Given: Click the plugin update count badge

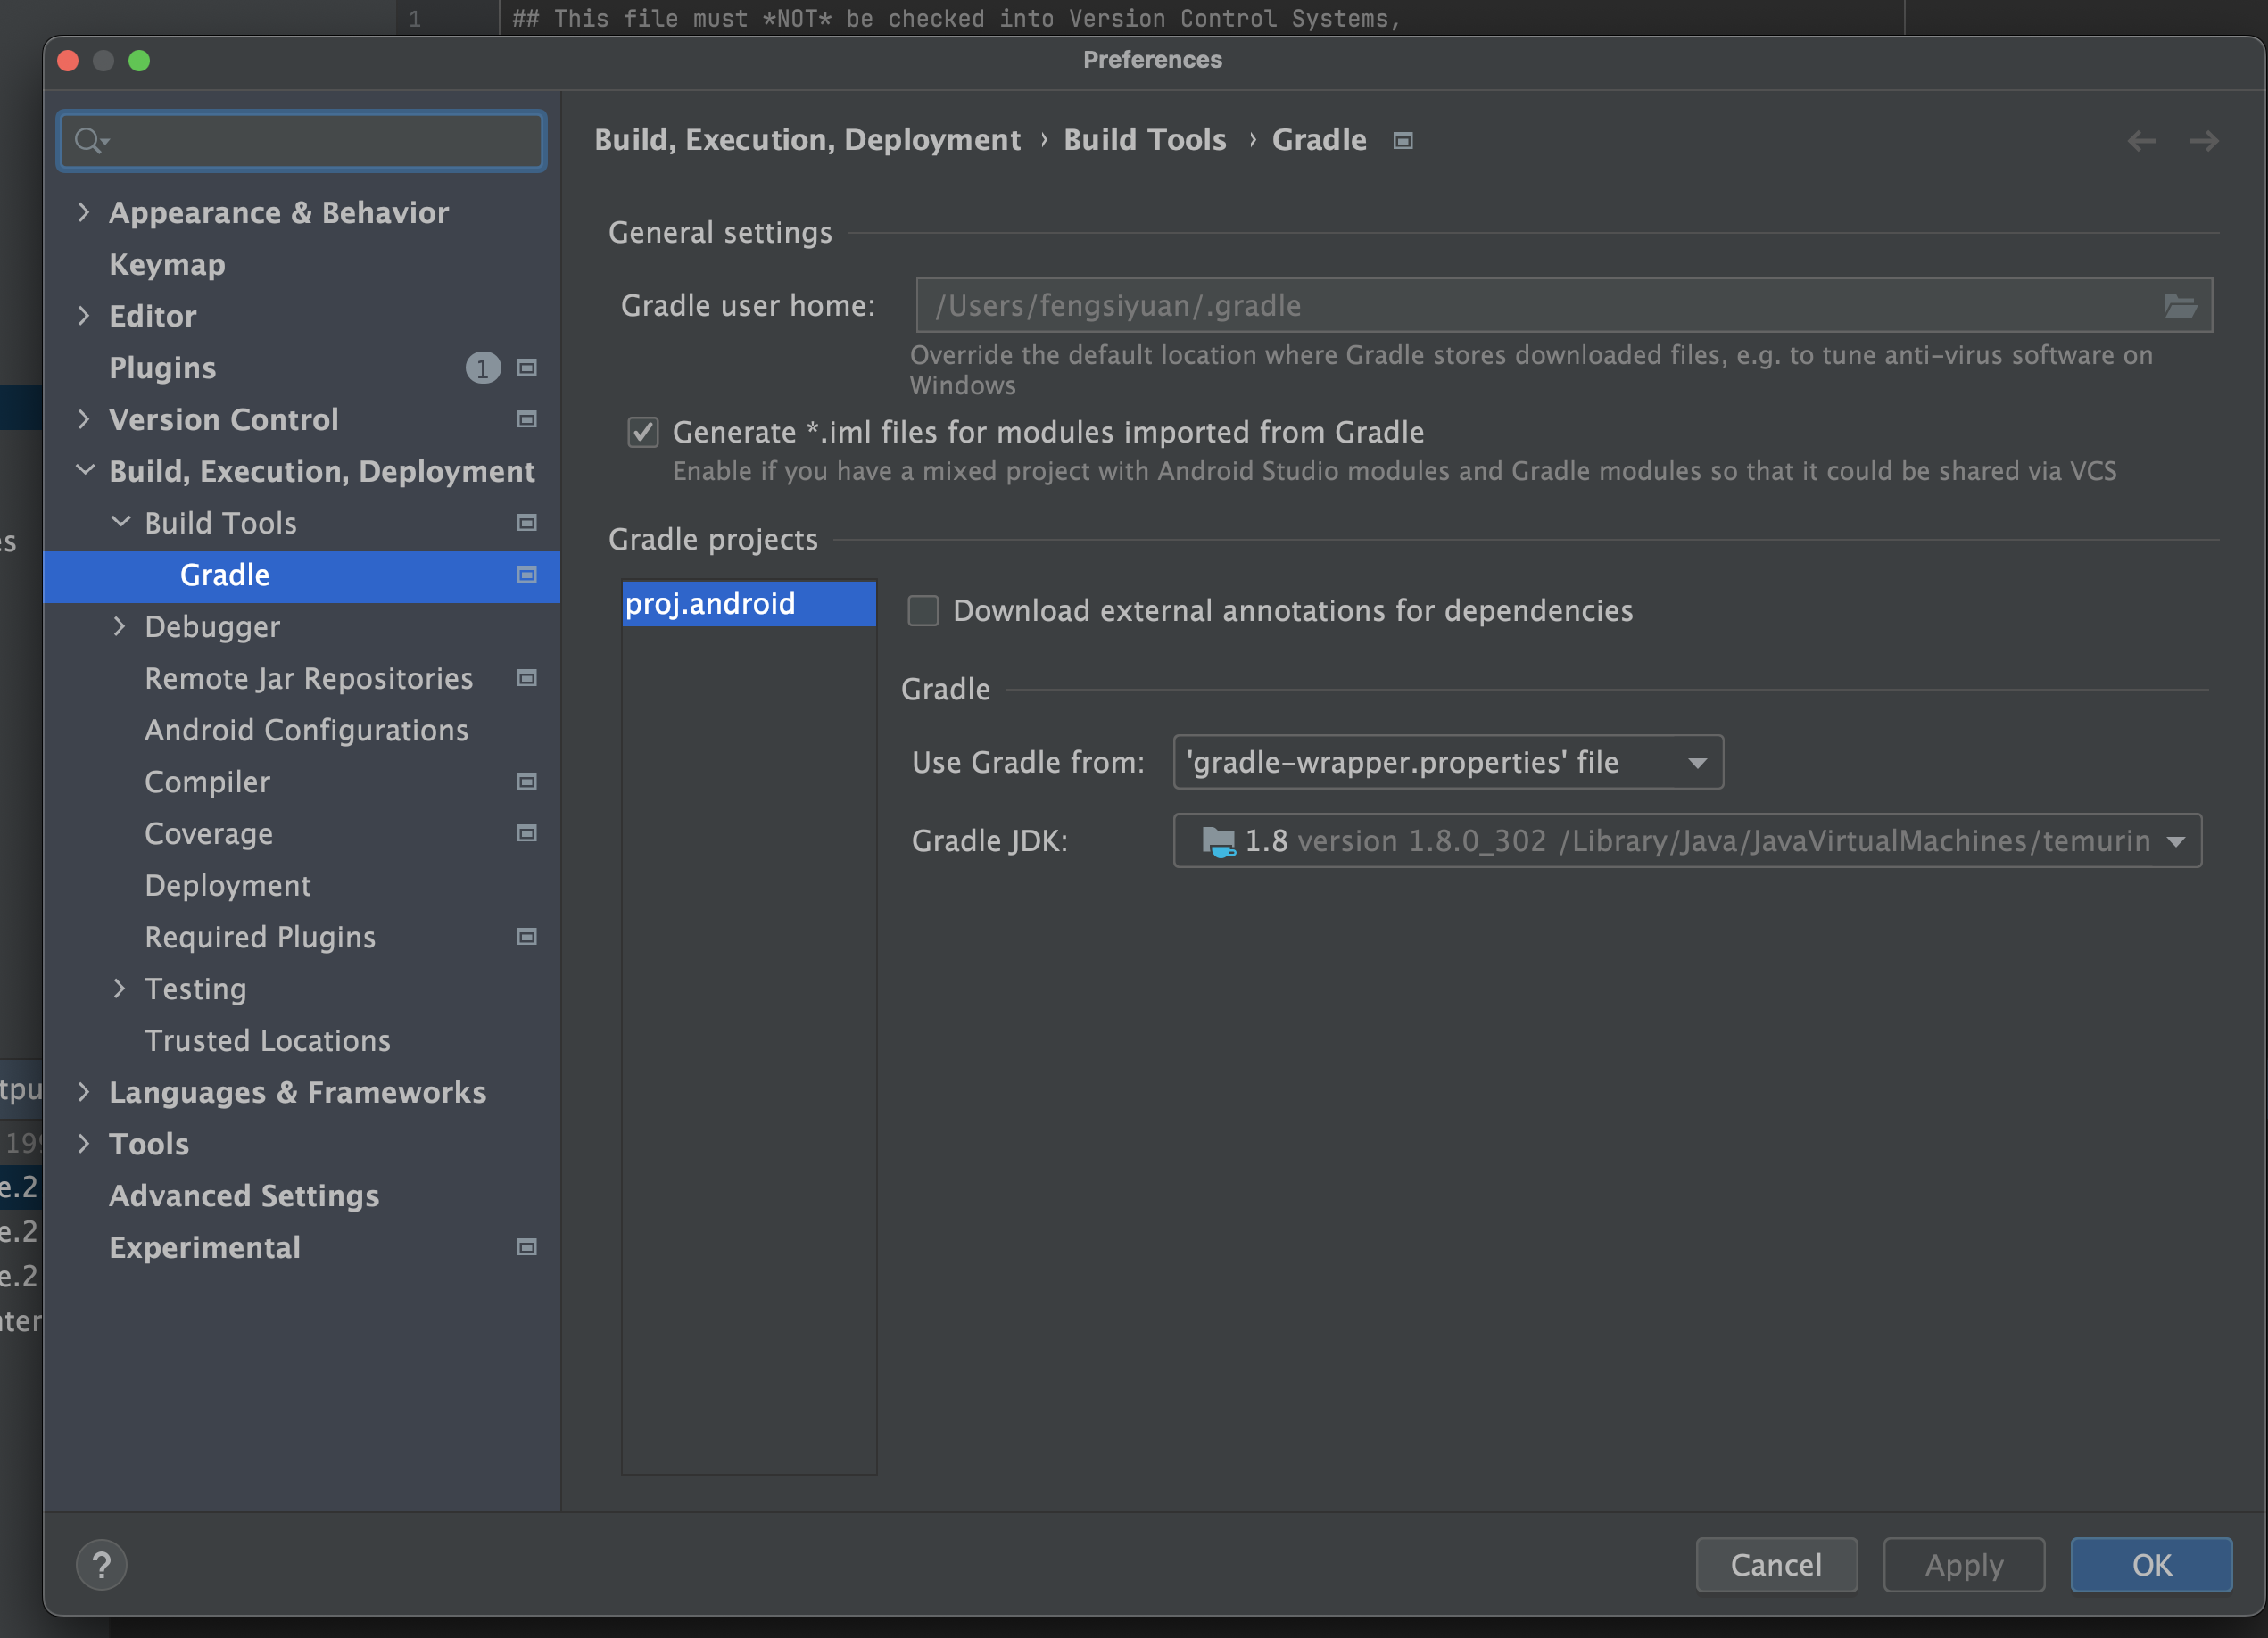Looking at the screenshot, I should 482,368.
